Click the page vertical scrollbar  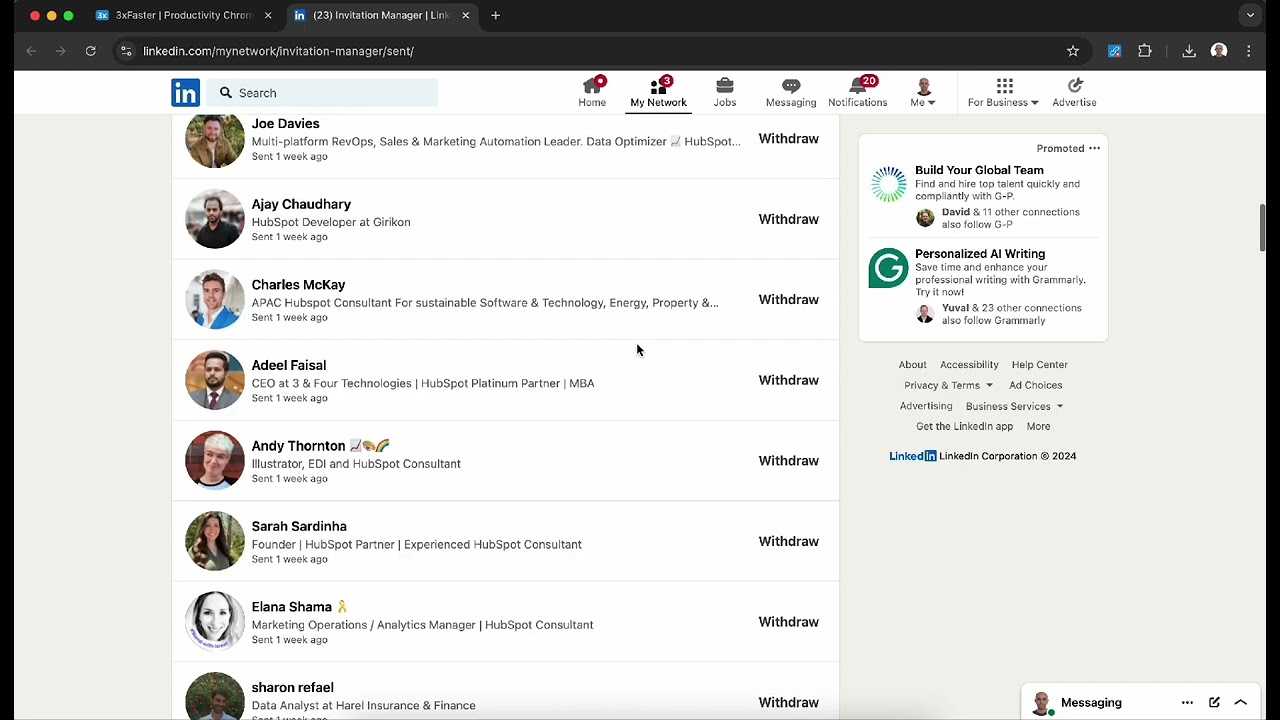click(x=1261, y=228)
